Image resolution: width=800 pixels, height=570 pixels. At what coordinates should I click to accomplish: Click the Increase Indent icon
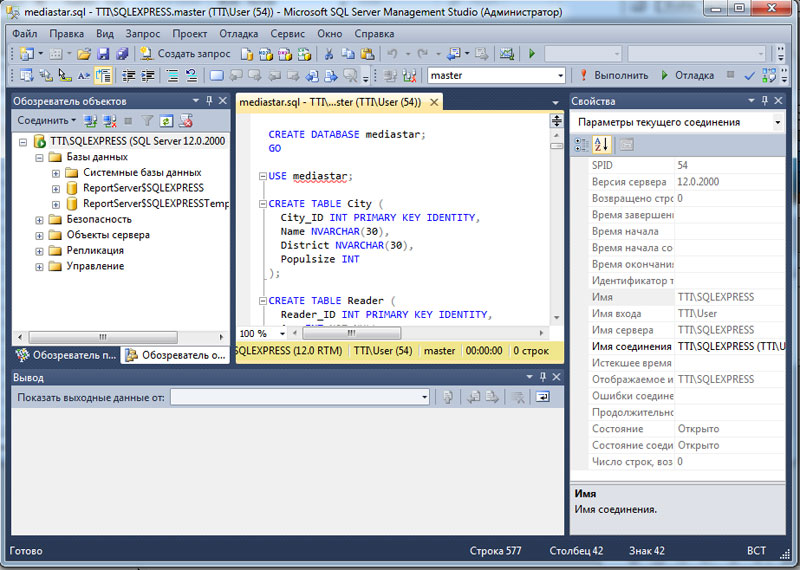coord(148,76)
